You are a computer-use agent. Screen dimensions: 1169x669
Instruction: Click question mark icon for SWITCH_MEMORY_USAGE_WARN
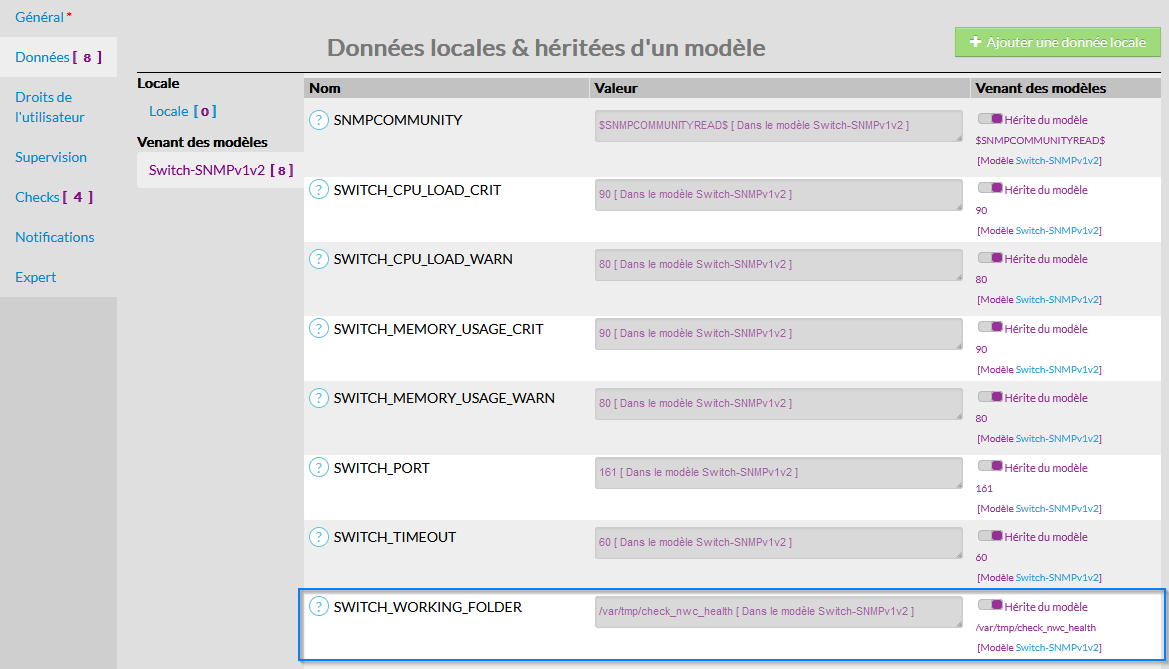point(319,398)
